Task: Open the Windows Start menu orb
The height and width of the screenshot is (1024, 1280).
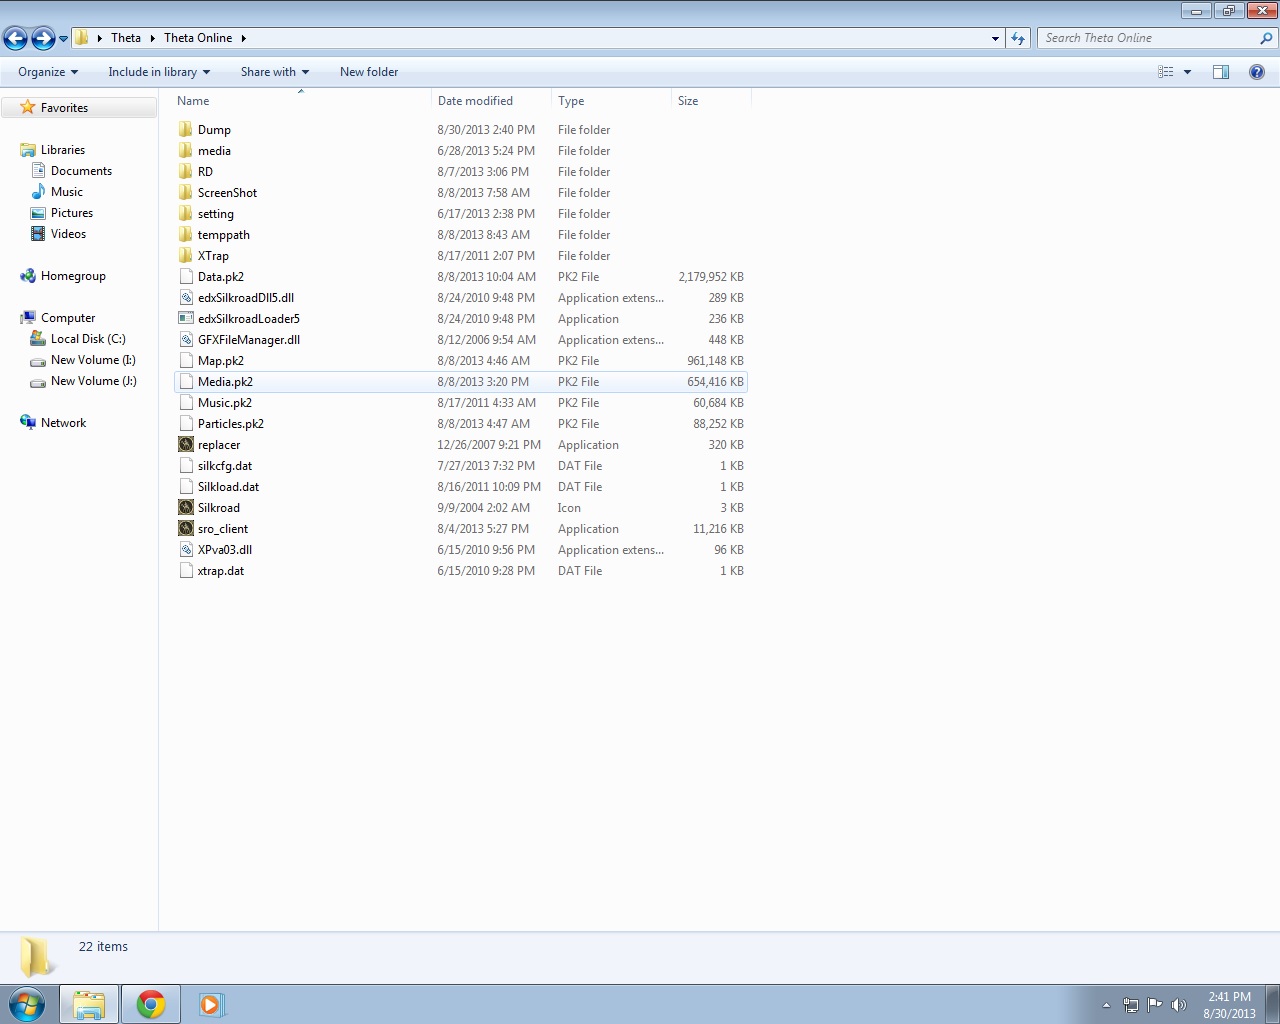Action: [27, 1004]
